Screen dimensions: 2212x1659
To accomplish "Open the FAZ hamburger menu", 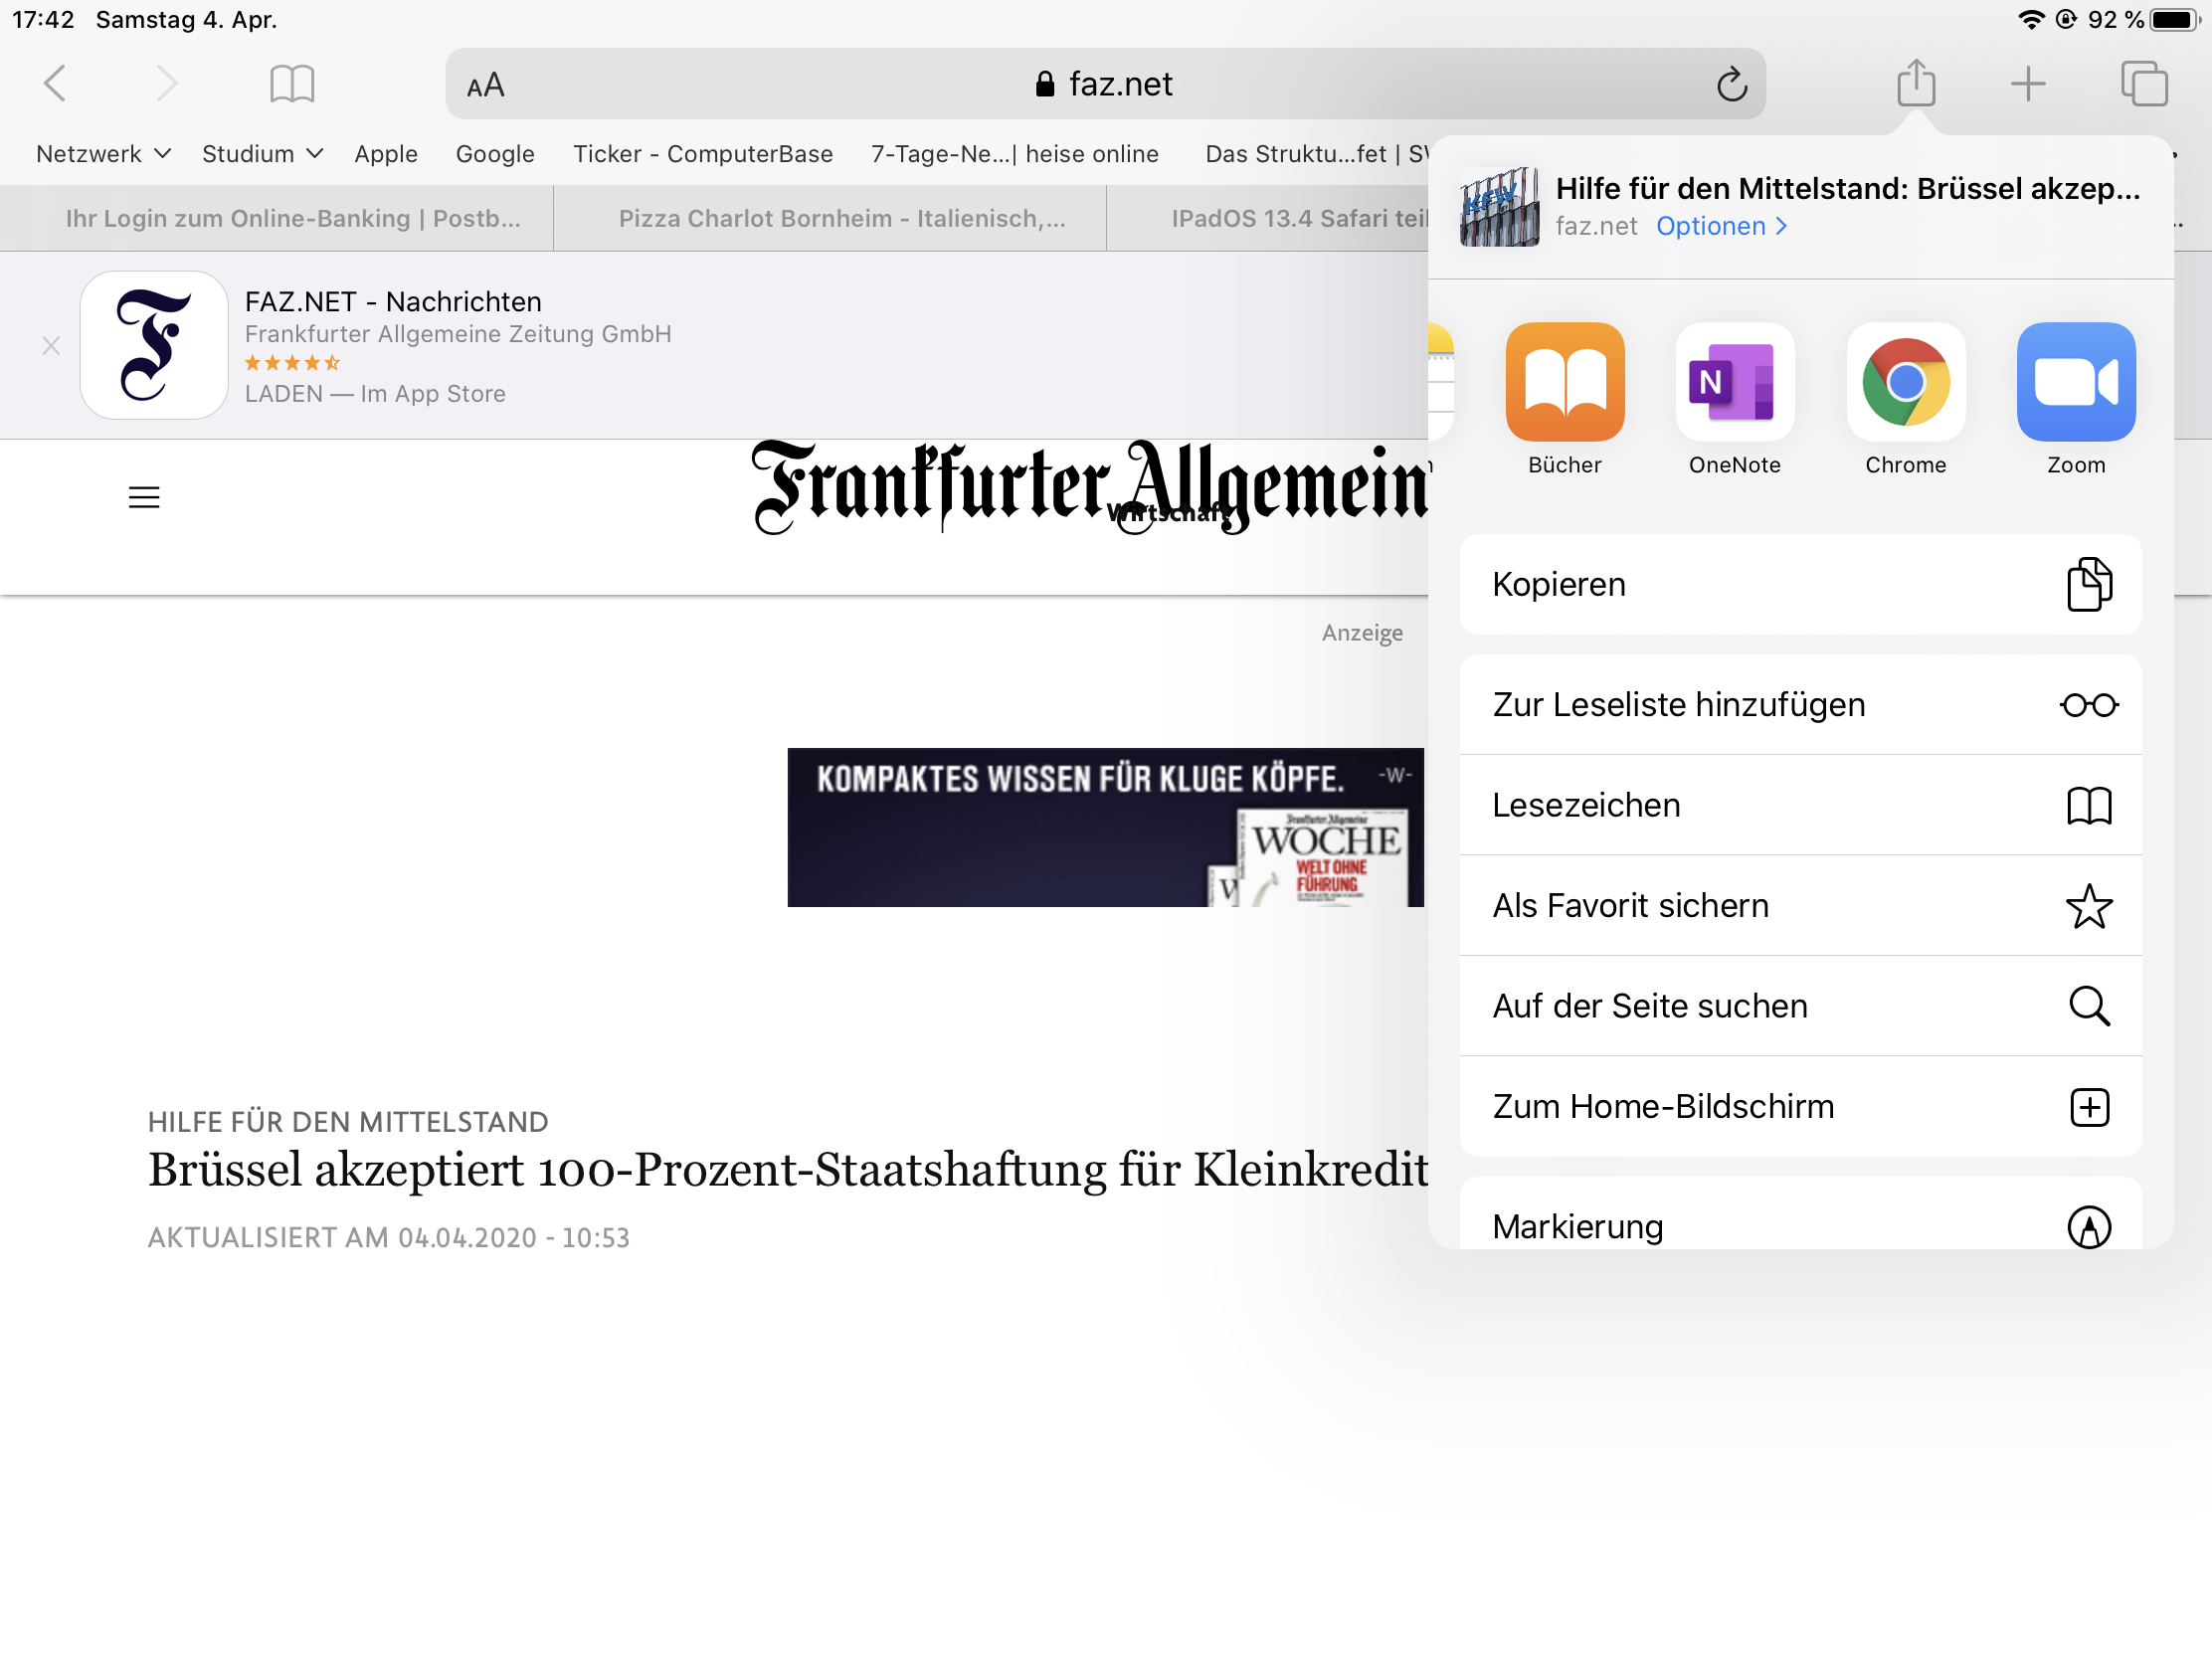I will click(x=144, y=497).
